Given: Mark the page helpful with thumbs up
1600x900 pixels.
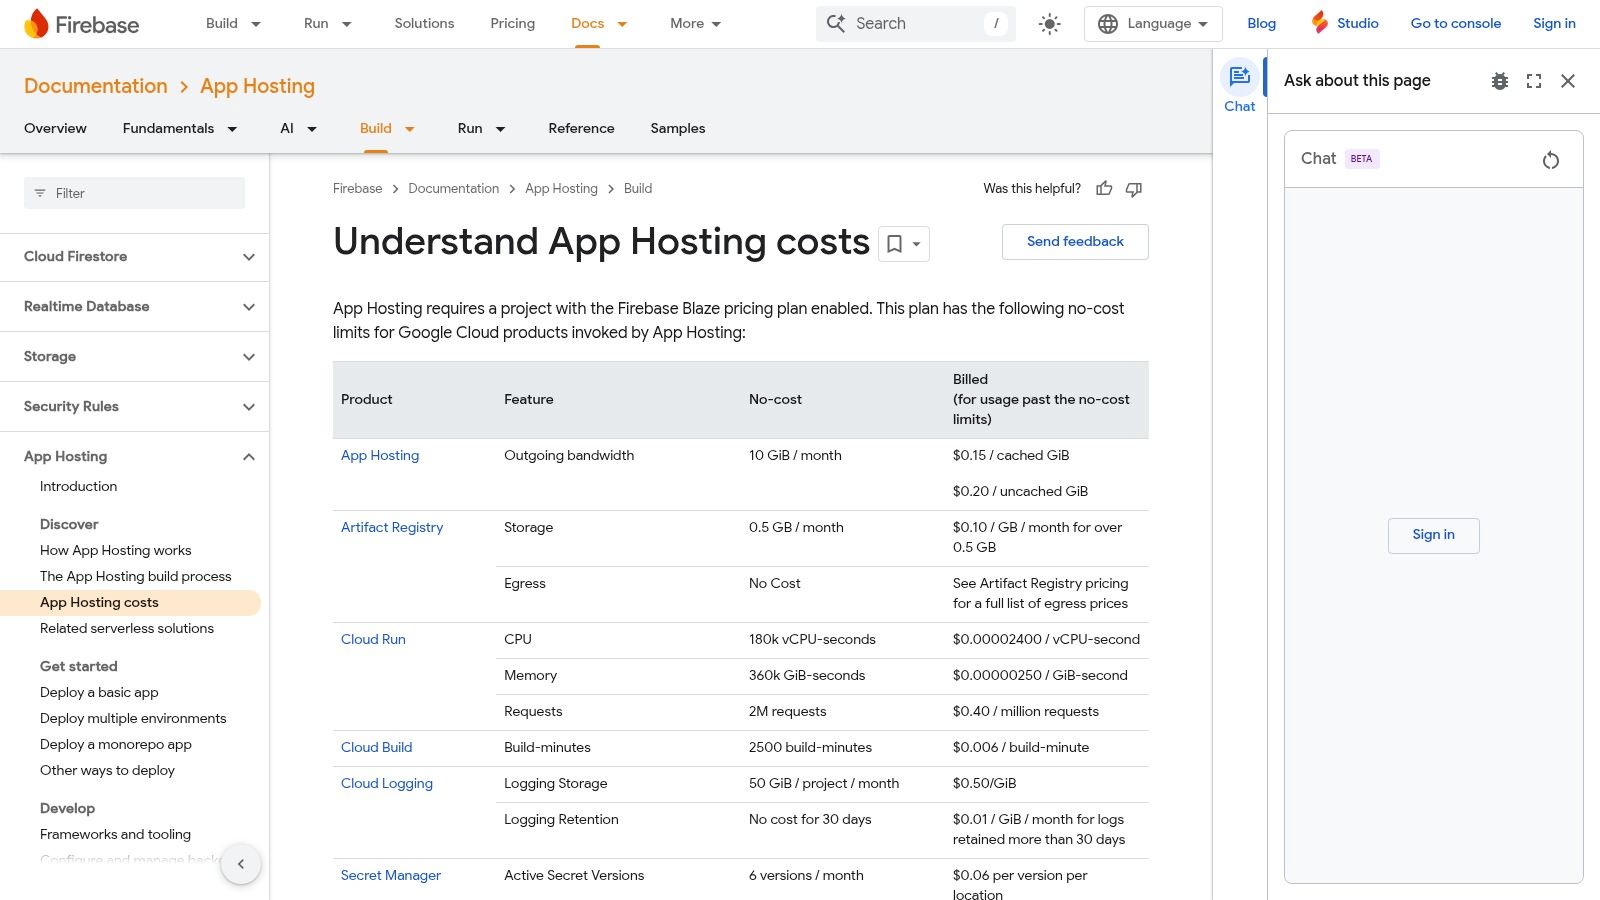Looking at the screenshot, I should click(1104, 188).
